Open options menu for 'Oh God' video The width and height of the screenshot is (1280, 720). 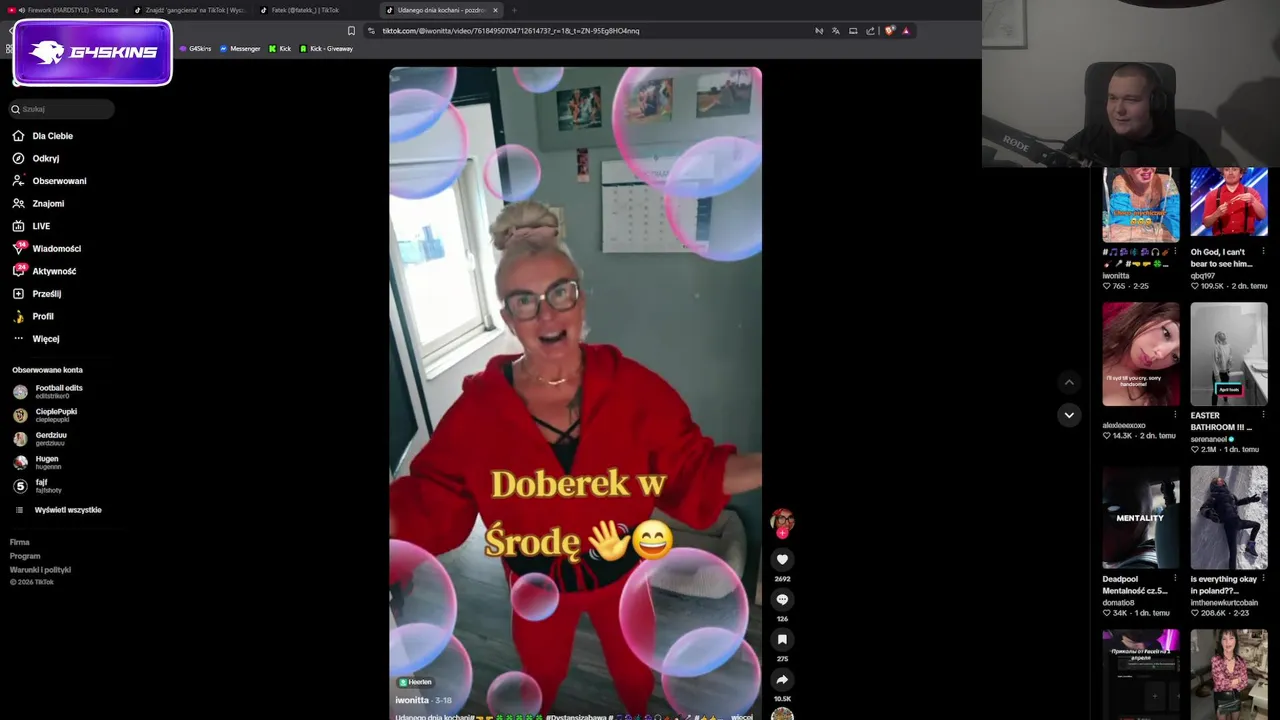click(x=1263, y=251)
